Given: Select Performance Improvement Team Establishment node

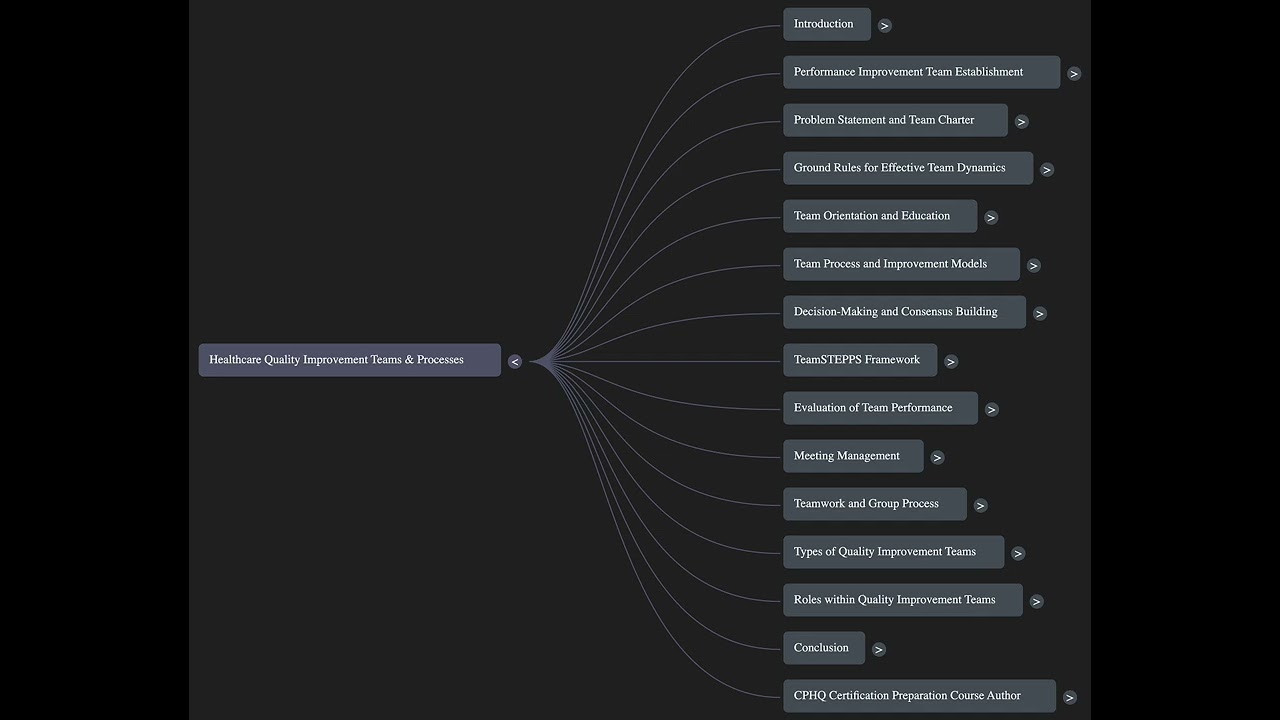Looking at the screenshot, I should point(921,72).
